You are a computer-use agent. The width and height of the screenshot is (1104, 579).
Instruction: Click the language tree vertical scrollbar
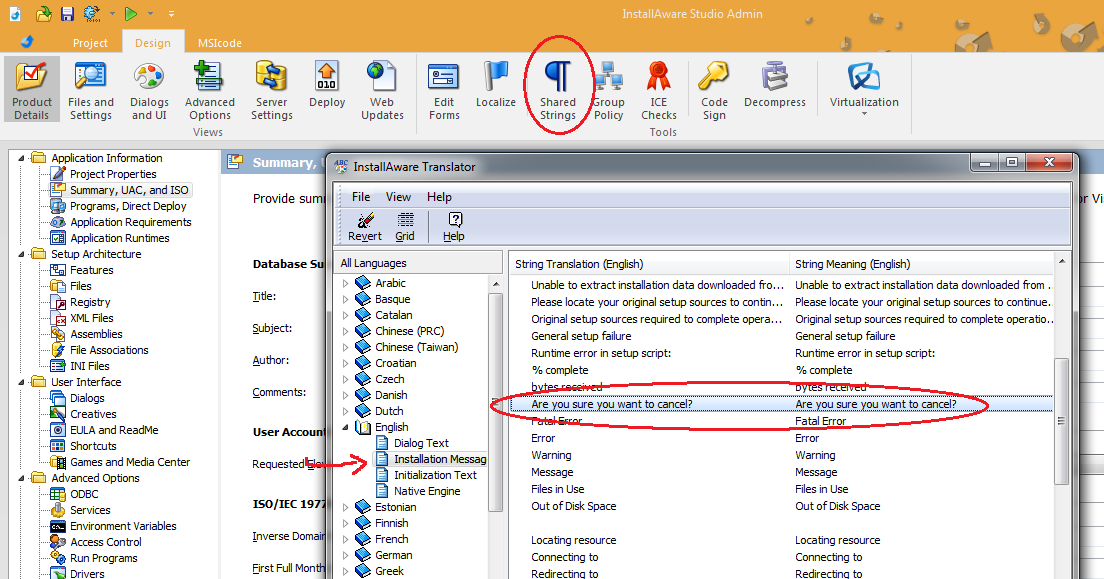click(496, 401)
